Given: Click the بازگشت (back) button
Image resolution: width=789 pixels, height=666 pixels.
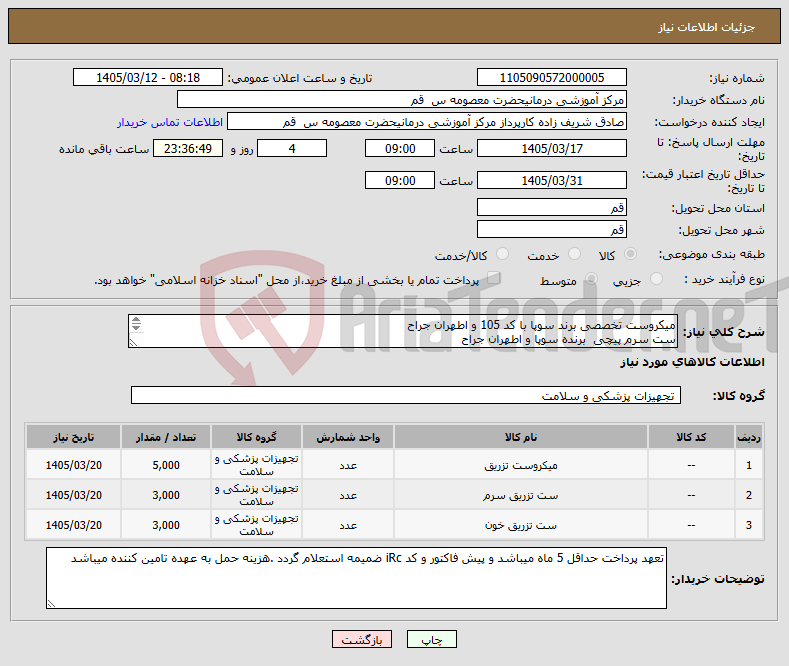Looking at the screenshot, I should tap(362, 639).
